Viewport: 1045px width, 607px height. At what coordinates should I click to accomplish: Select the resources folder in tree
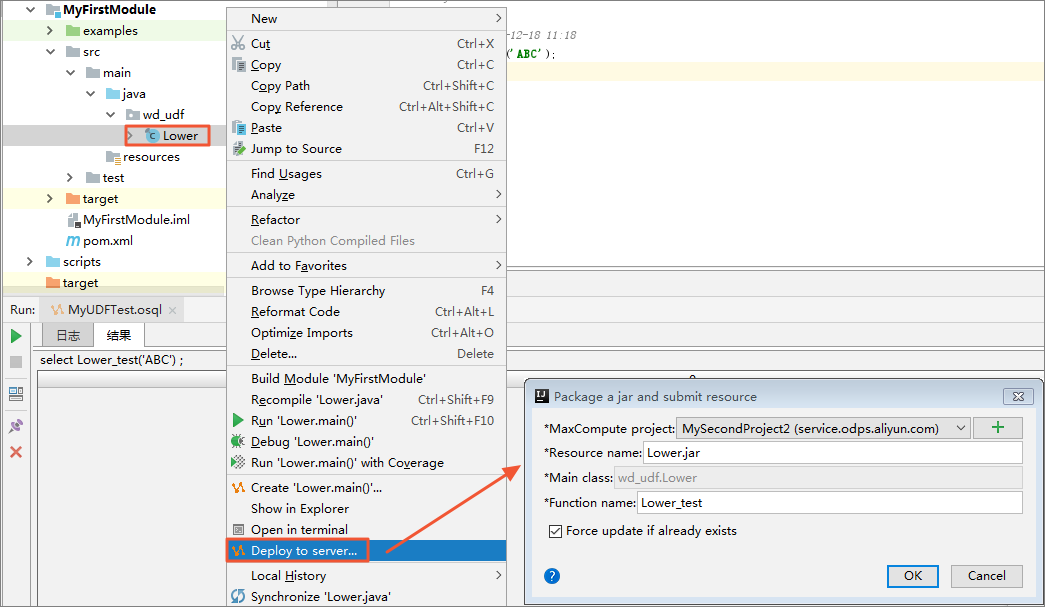click(143, 157)
